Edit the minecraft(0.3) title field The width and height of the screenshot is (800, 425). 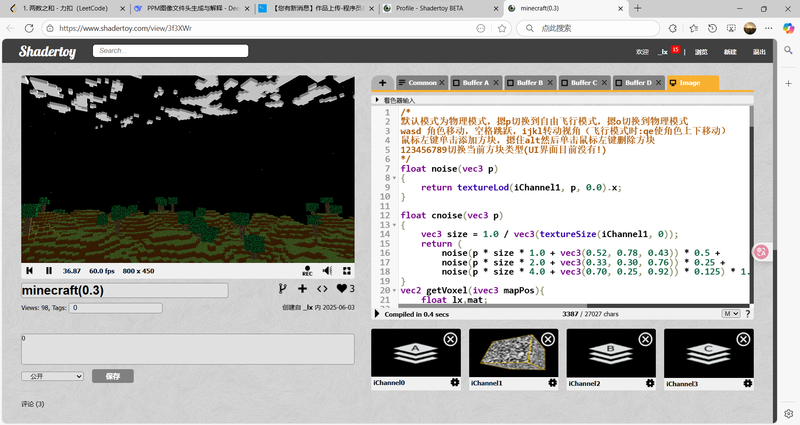[124, 290]
